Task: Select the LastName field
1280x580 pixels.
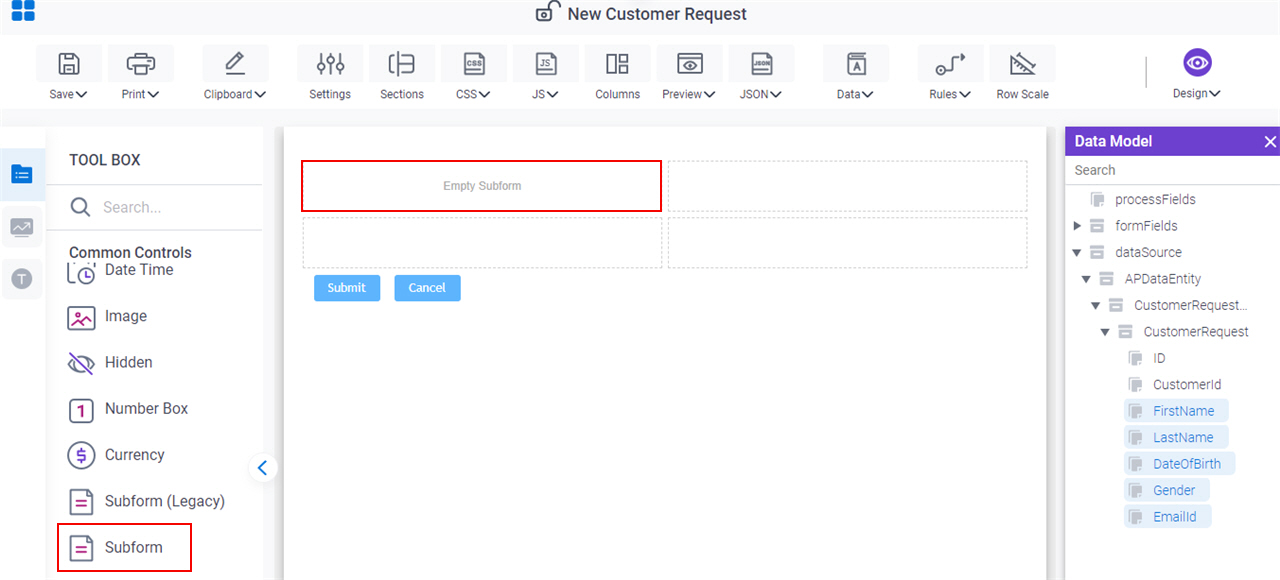Action: click(1176, 438)
